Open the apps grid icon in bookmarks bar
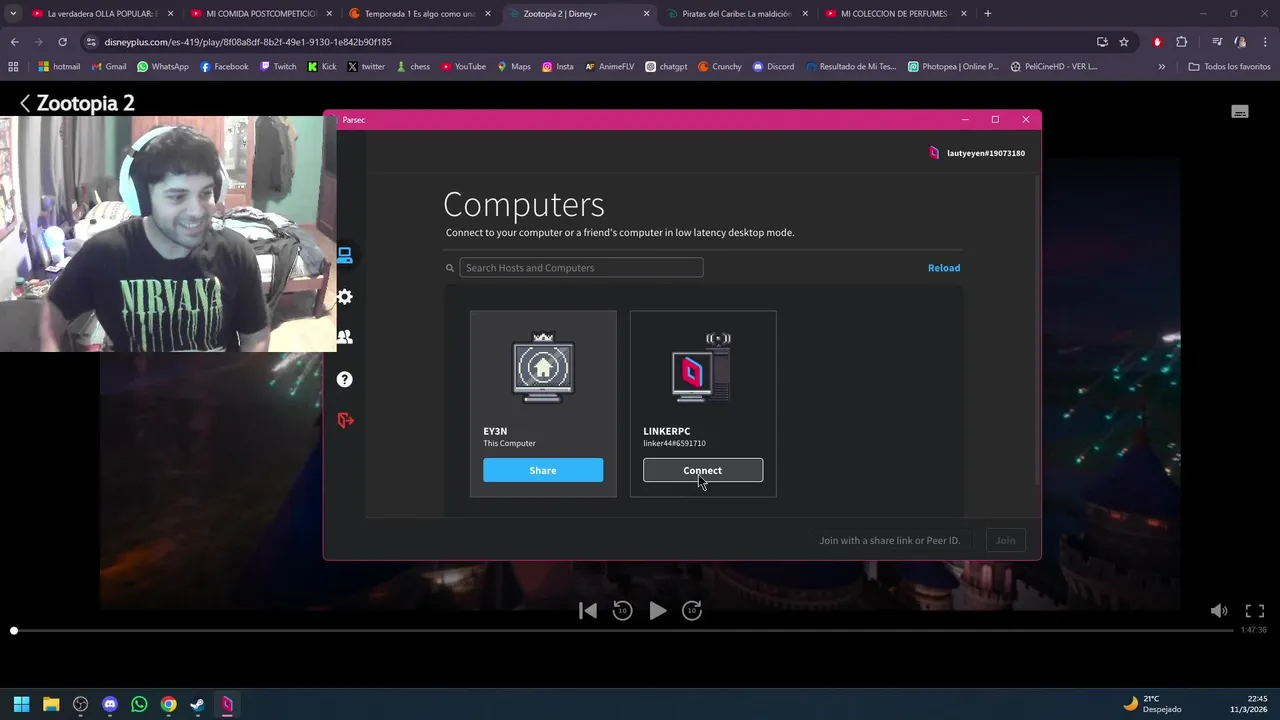 tap(13, 67)
